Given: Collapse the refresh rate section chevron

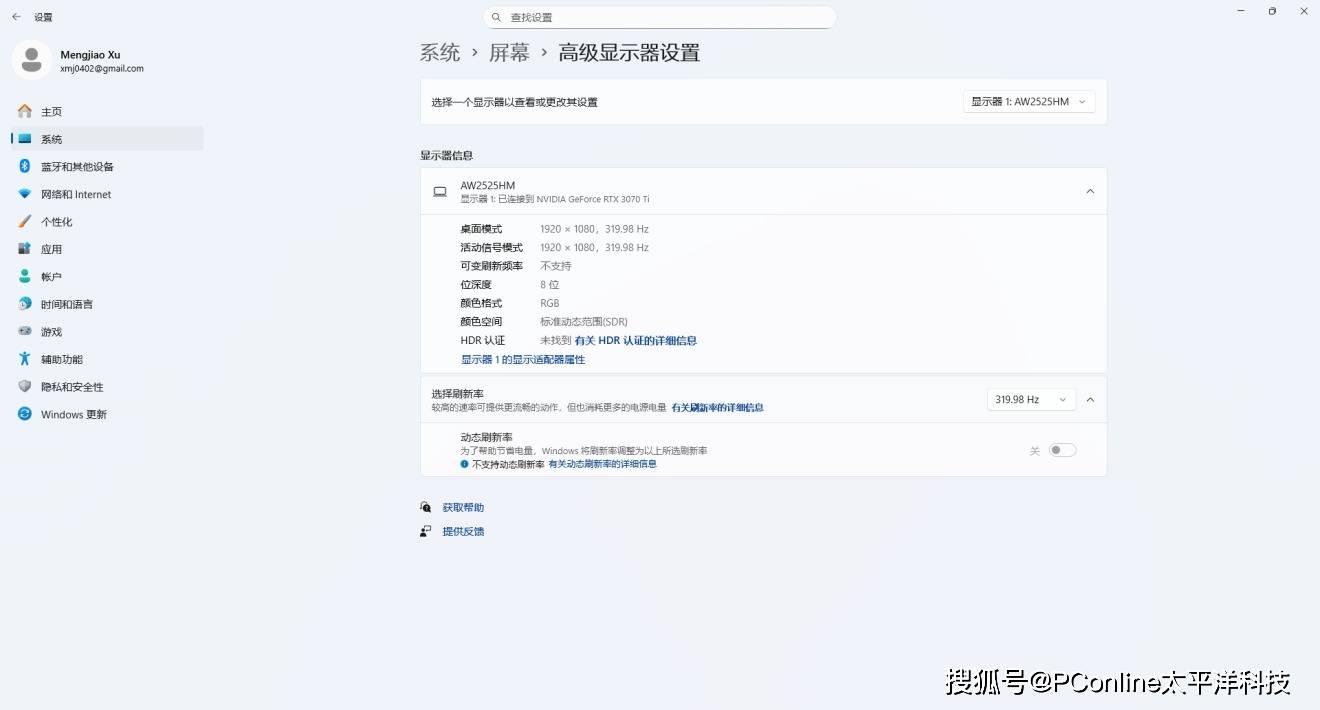Looking at the screenshot, I should 1090,399.
